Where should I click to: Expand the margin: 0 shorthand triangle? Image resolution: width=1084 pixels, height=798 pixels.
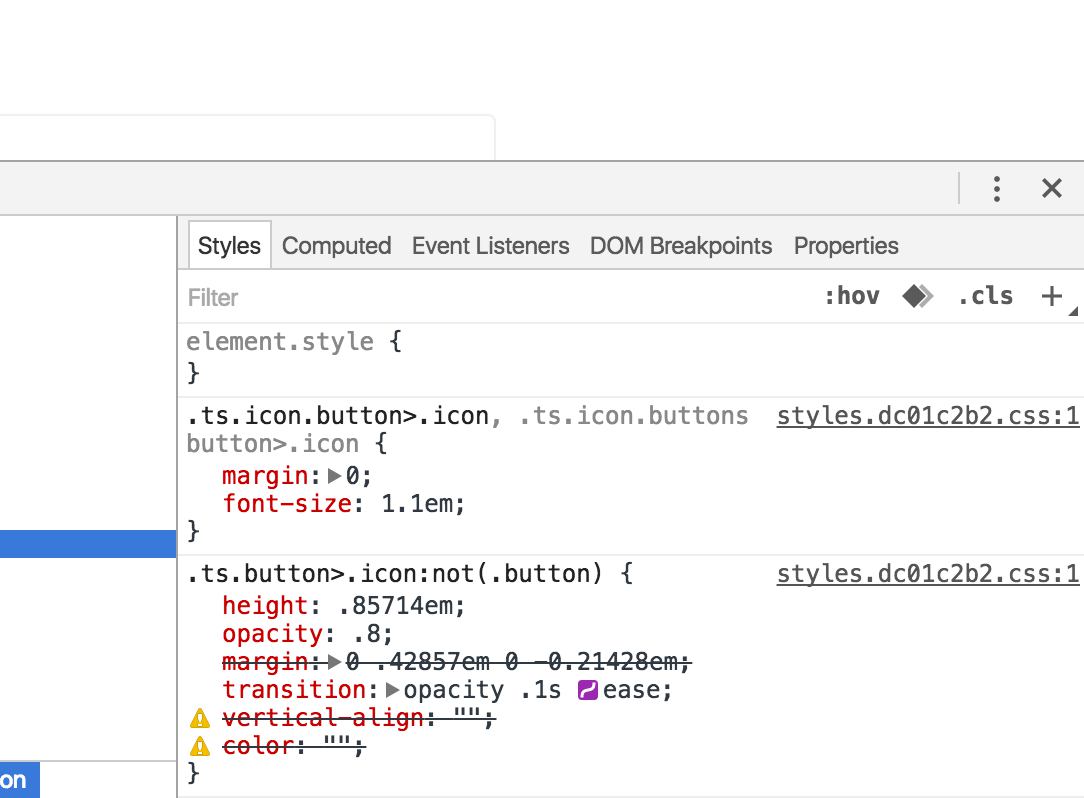click(x=335, y=476)
